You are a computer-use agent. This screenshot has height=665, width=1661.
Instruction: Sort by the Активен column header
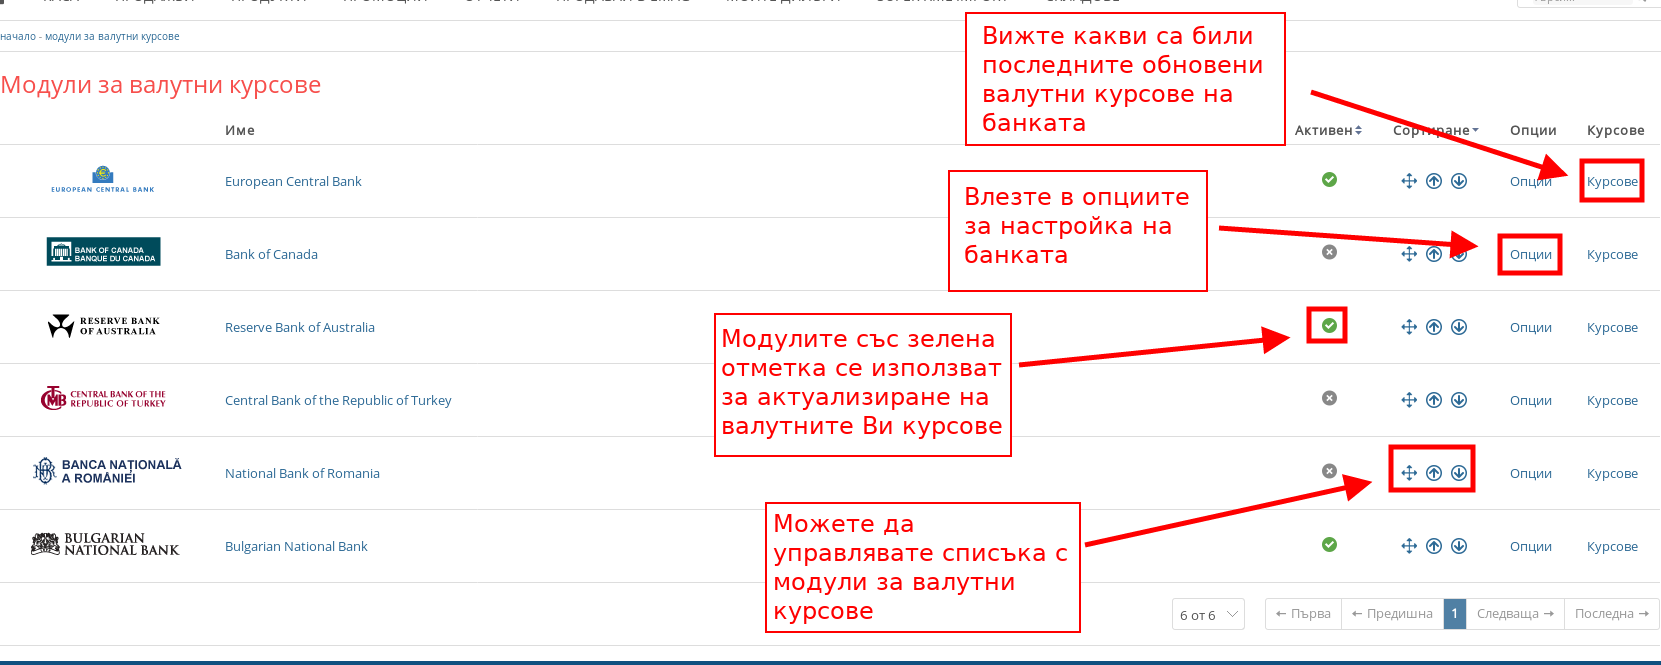click(1328, 130)
